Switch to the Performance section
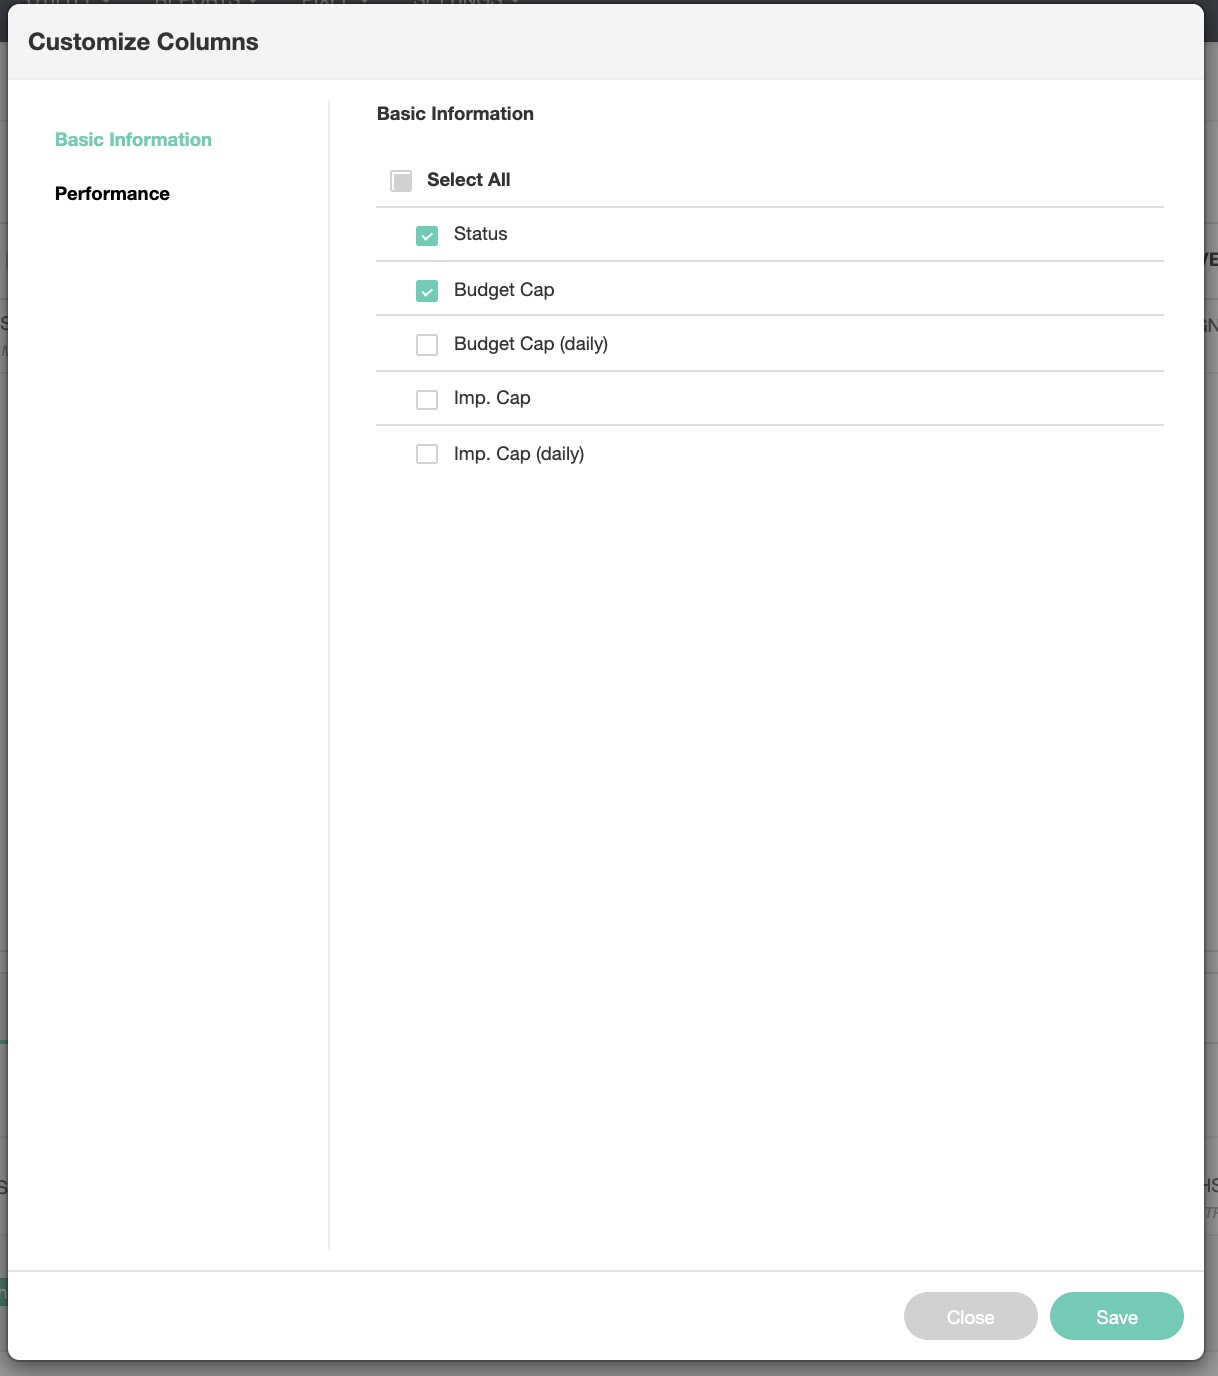 pos(112,194)
